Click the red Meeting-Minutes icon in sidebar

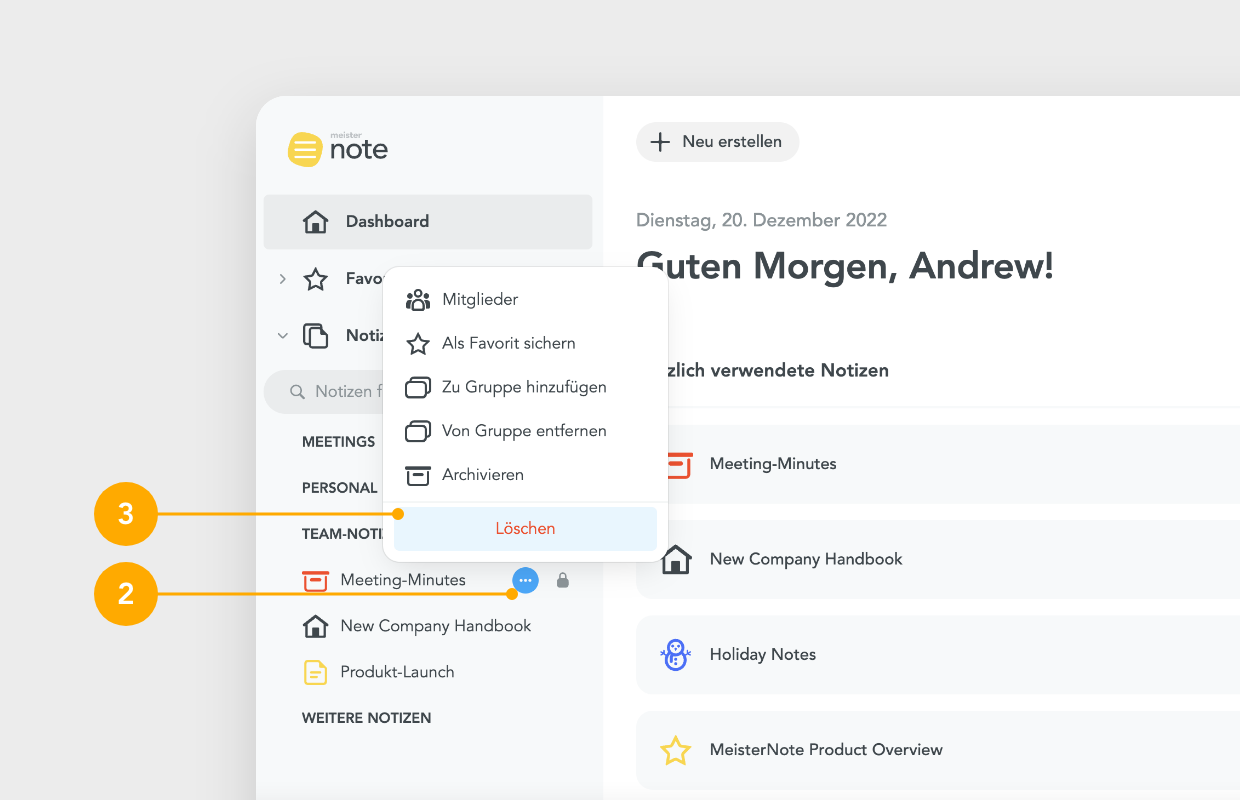[x=315, y=580]
